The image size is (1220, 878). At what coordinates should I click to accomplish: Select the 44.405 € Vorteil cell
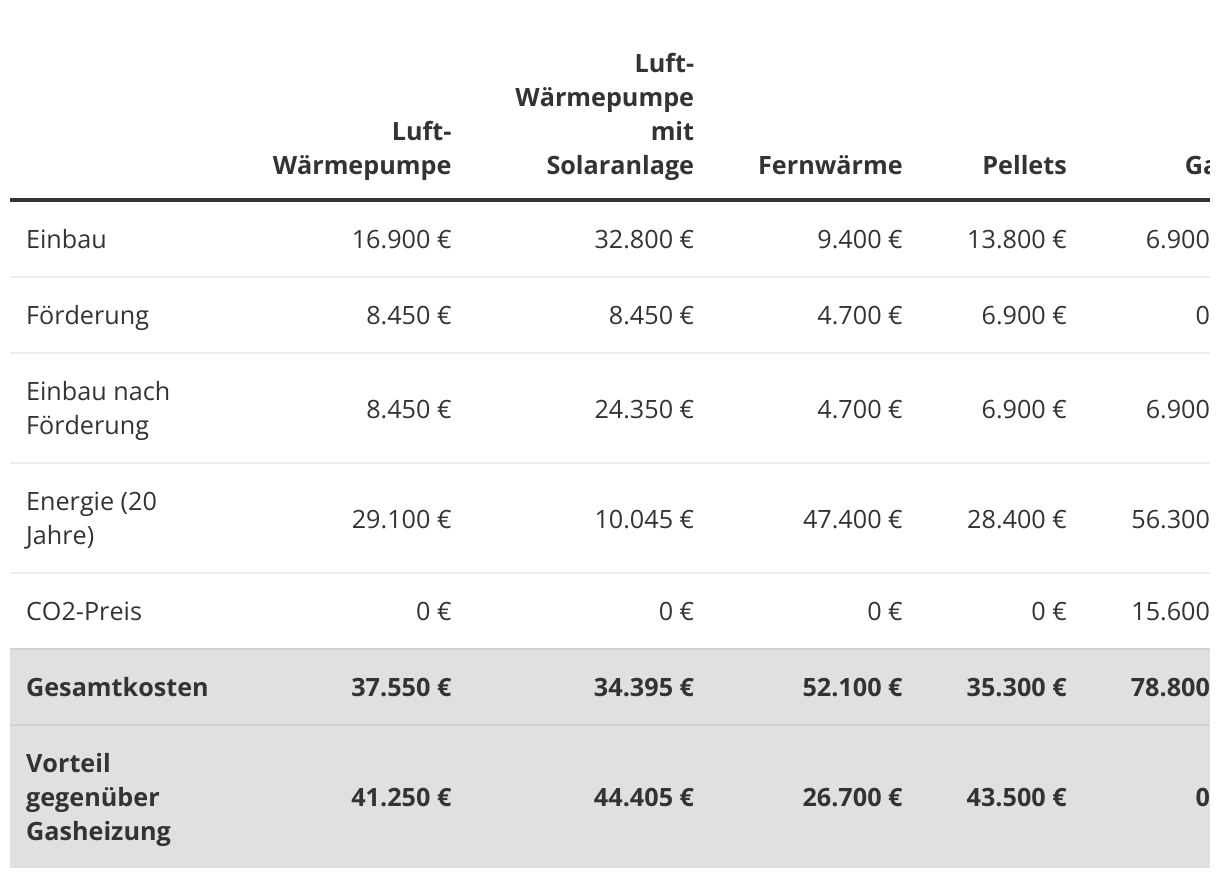[643, 797]
